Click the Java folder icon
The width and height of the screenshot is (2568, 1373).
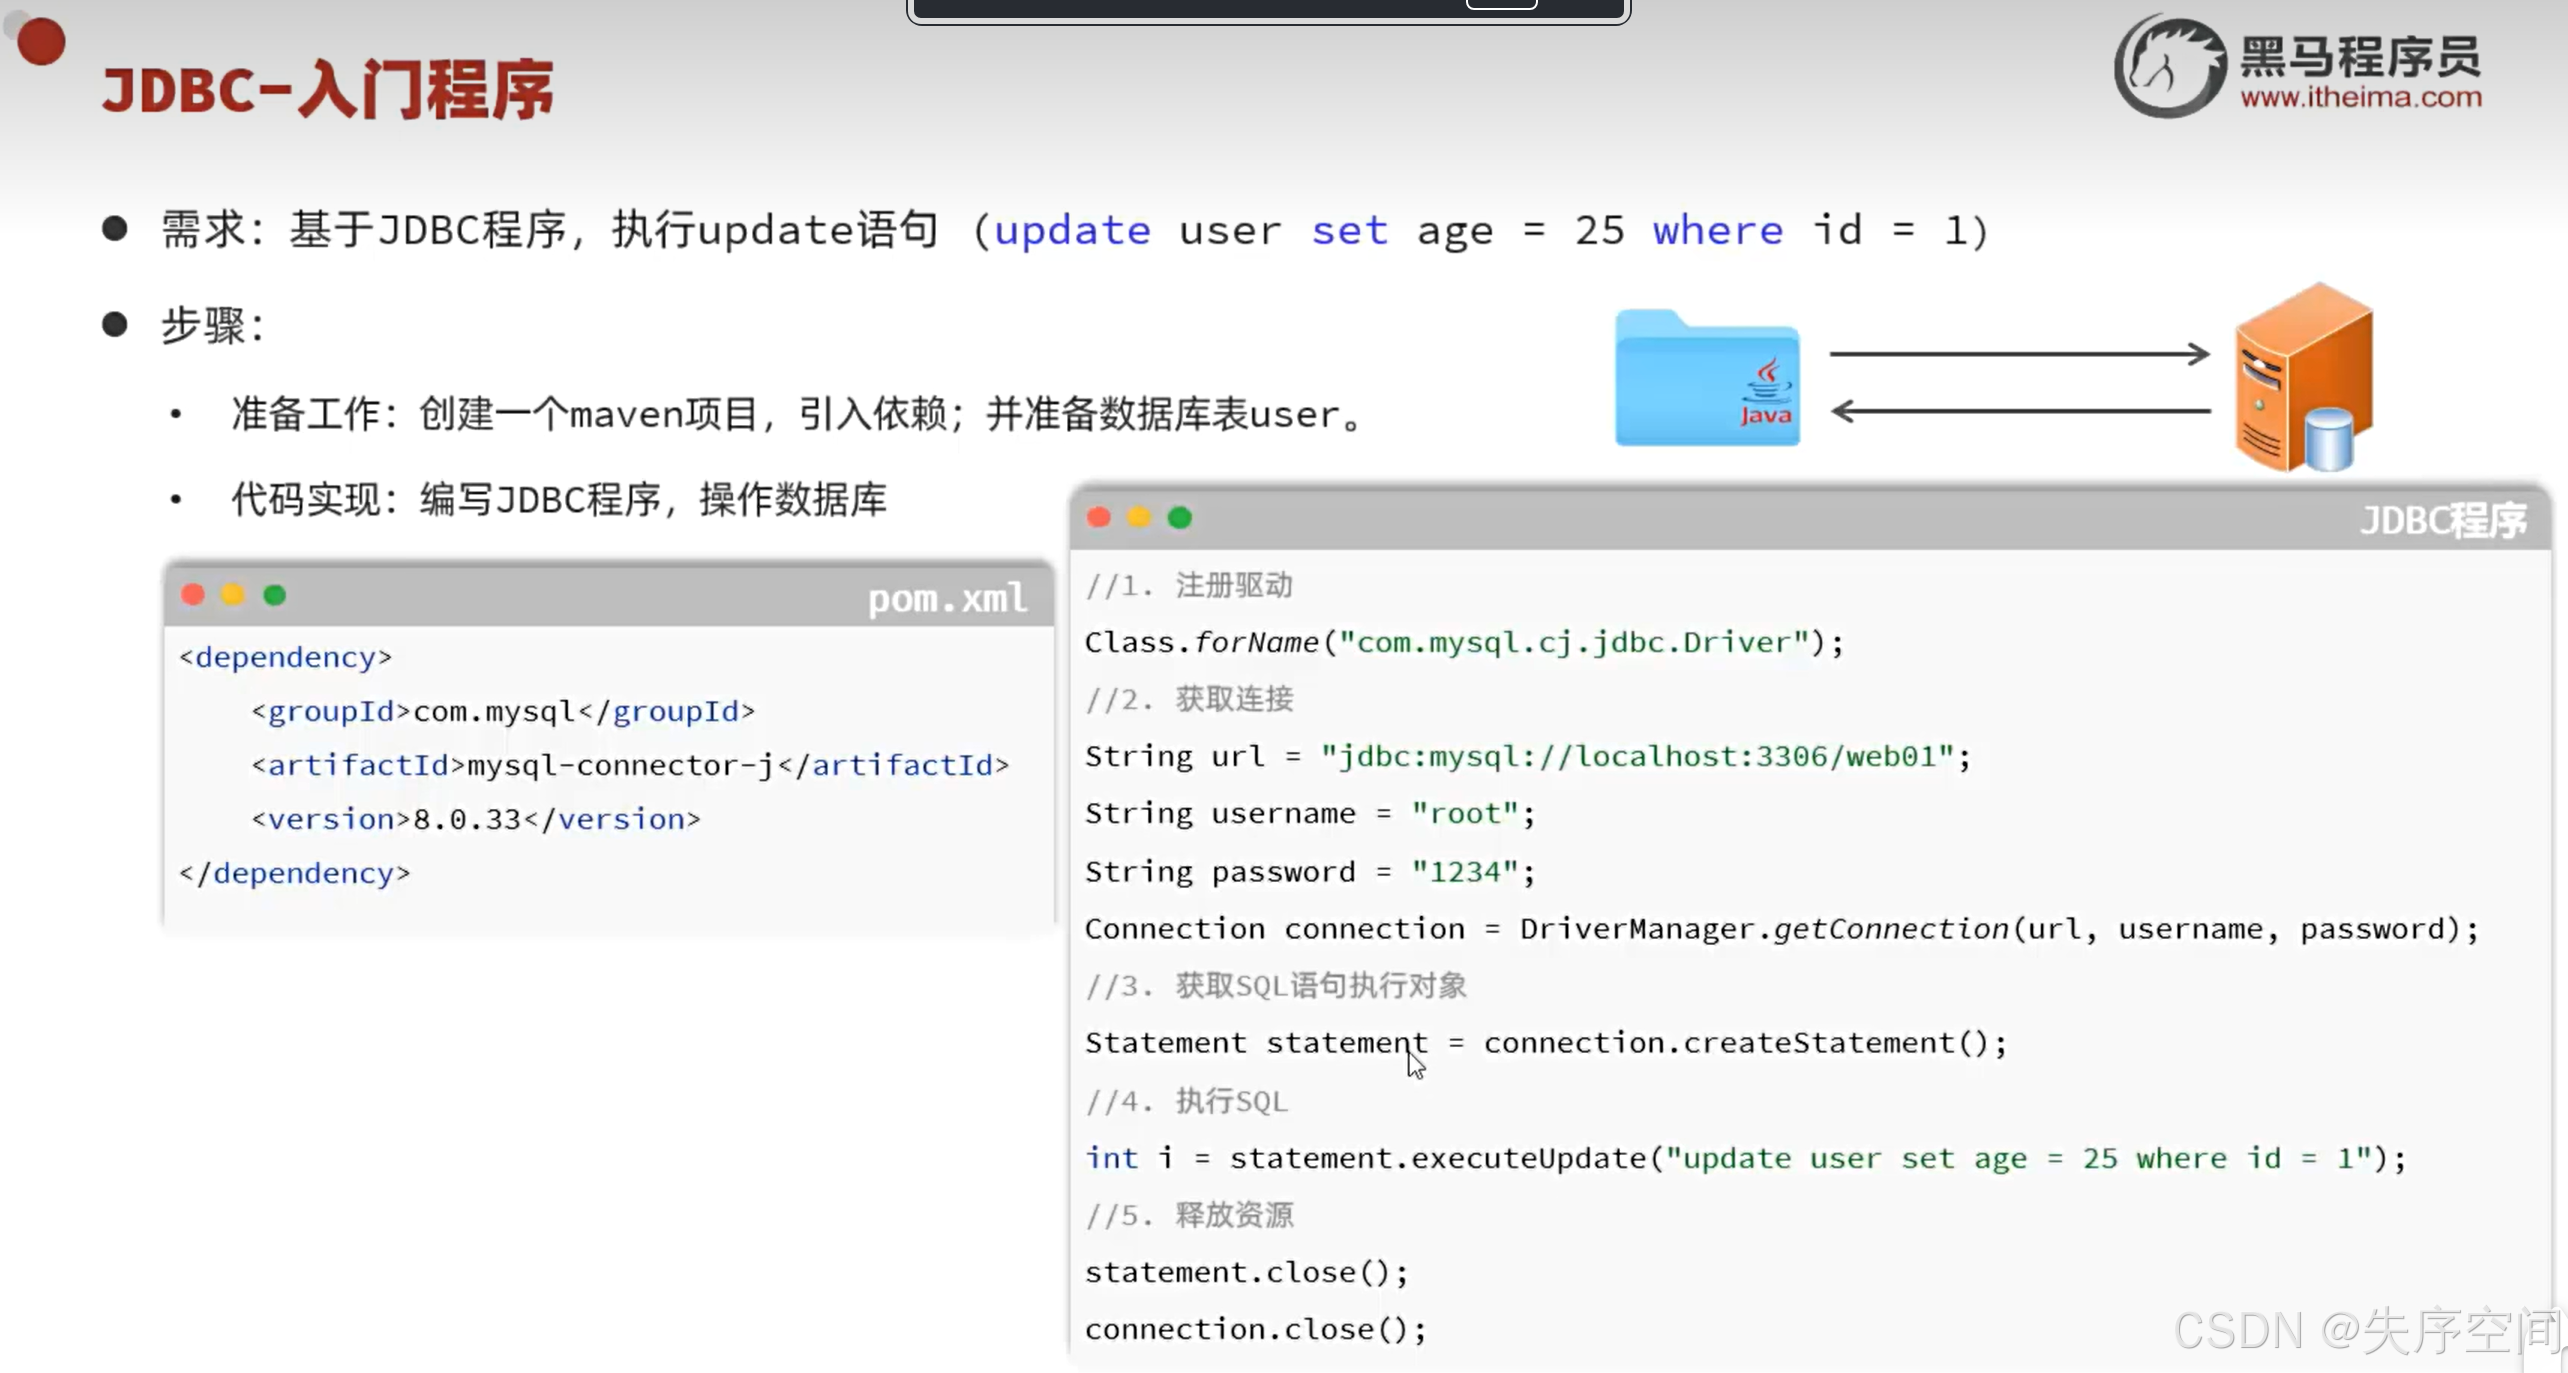tap(1707, 380)
